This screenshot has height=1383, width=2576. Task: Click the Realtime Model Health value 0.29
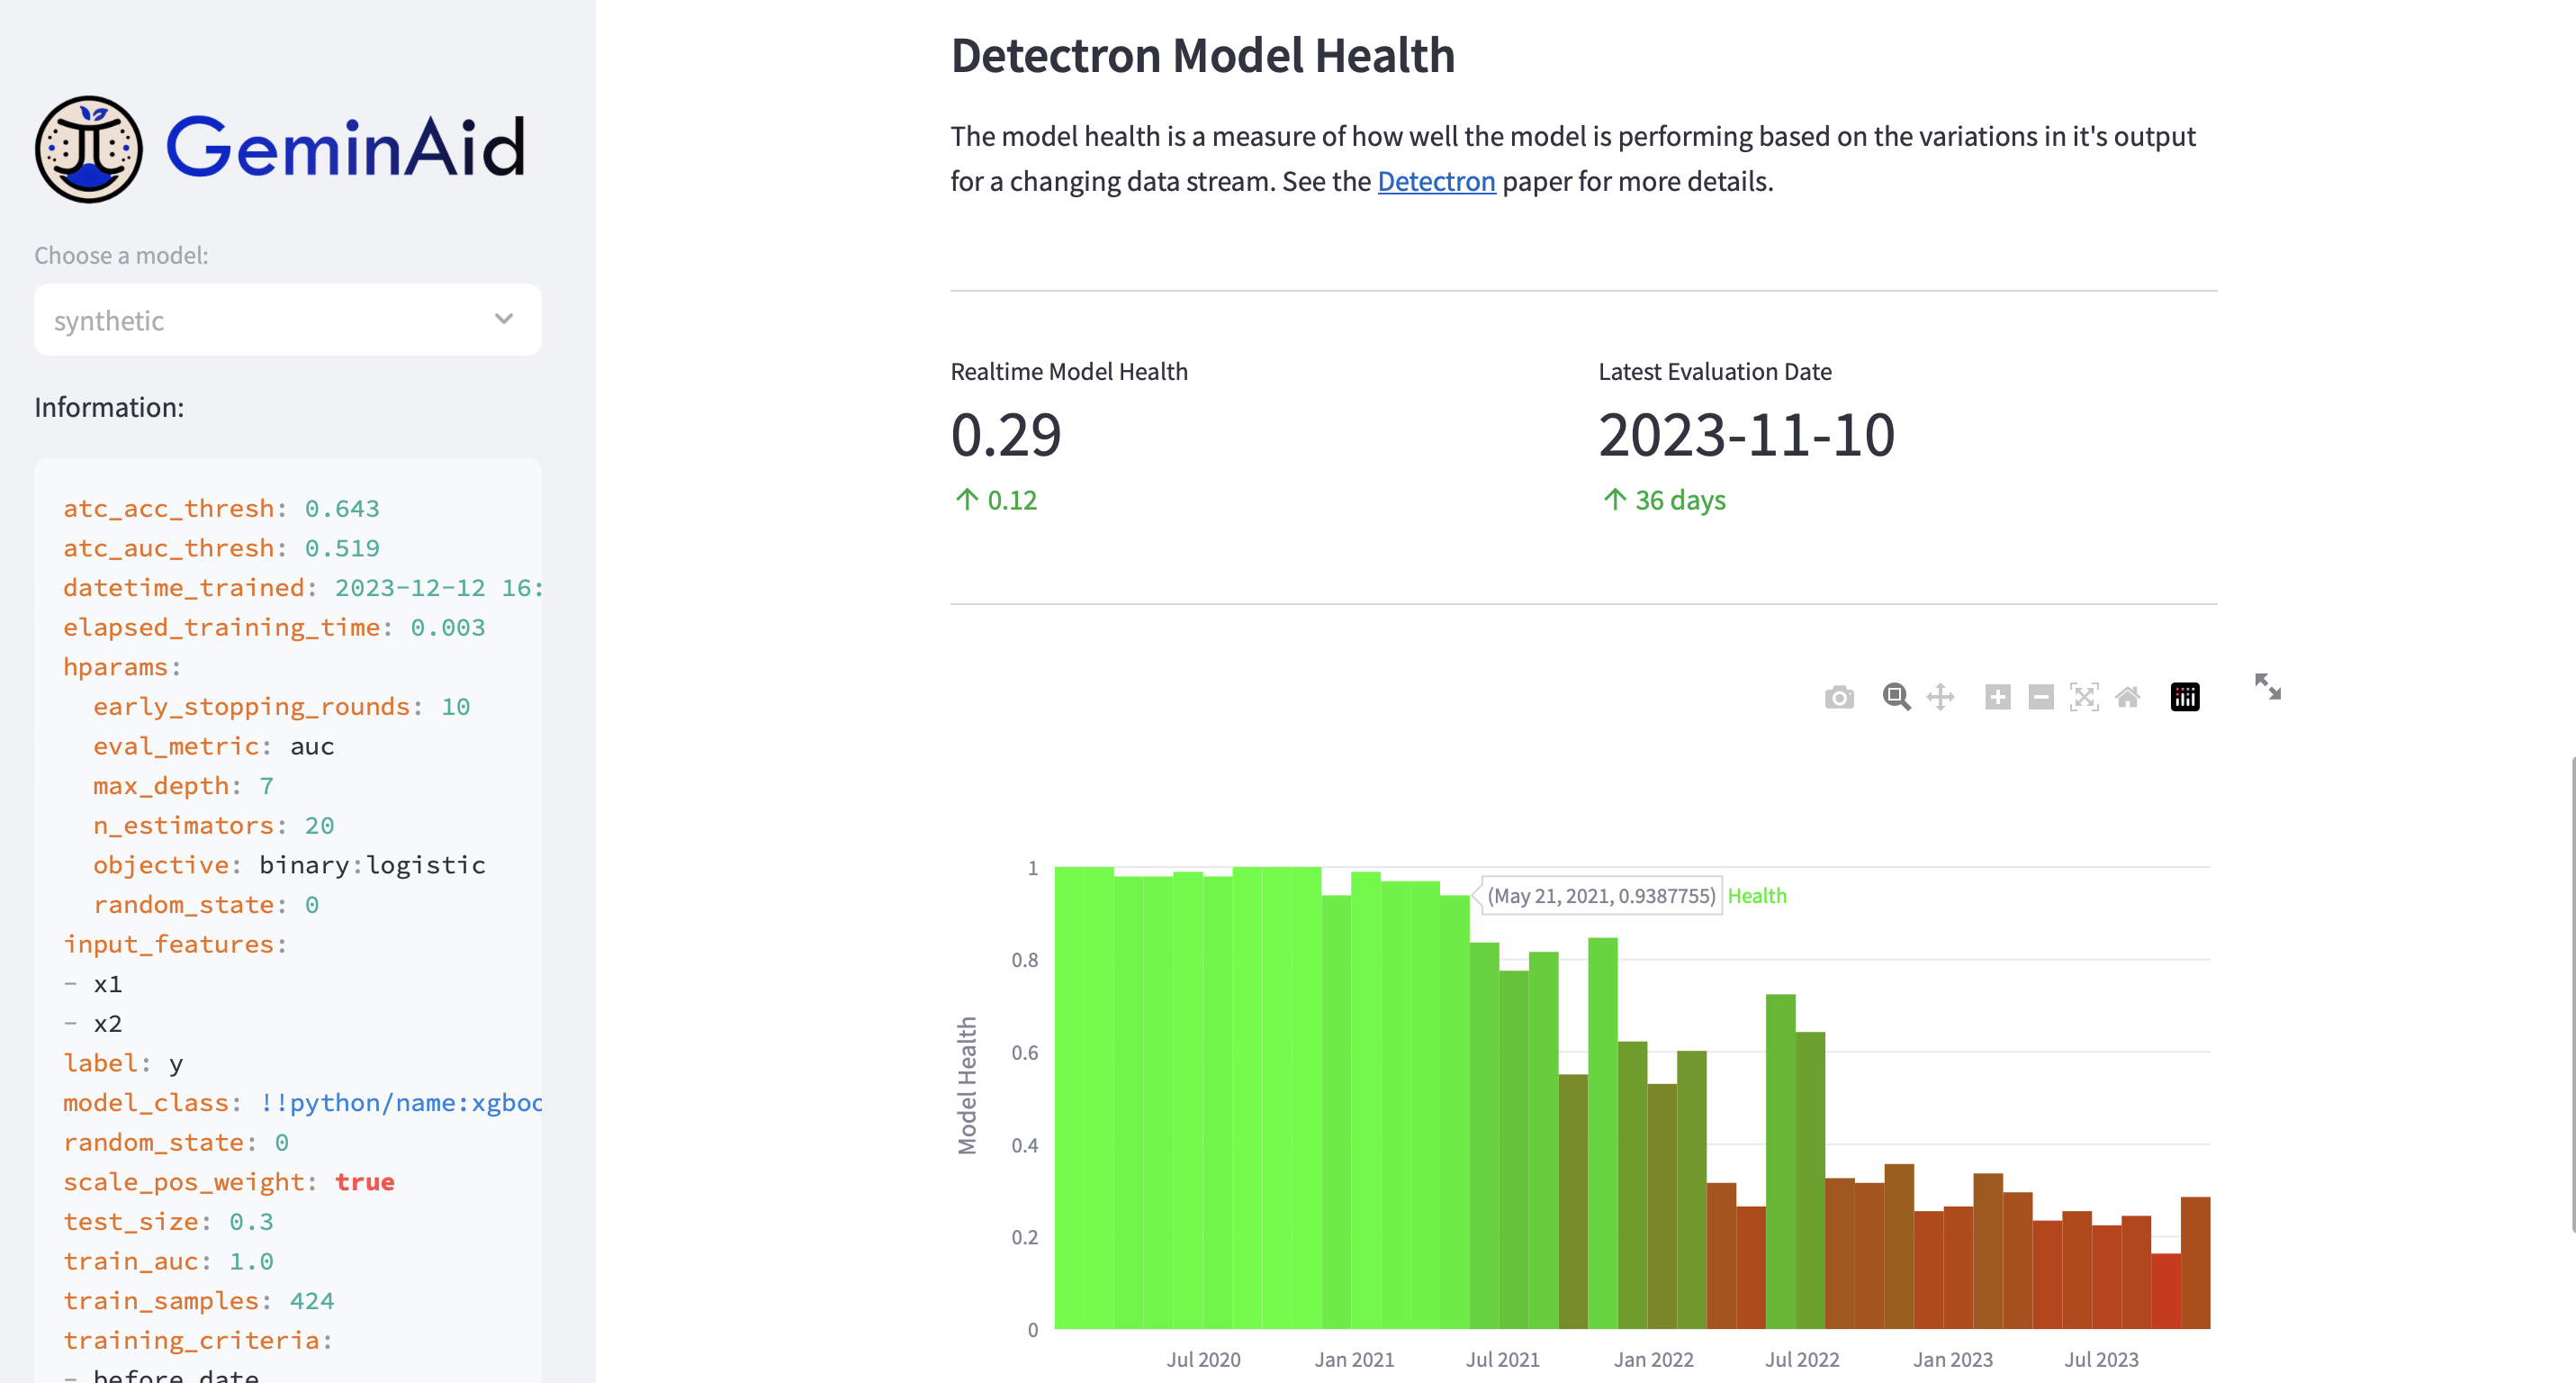click(x=1005, y=435)
